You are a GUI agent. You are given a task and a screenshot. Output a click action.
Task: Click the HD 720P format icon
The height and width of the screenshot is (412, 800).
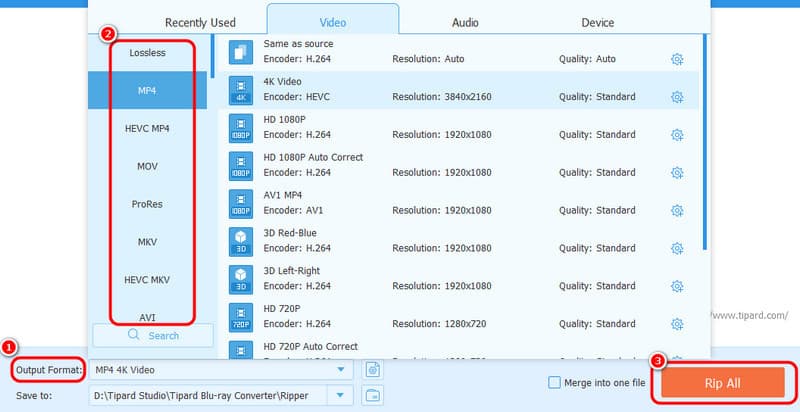click(x=241, y=317)
